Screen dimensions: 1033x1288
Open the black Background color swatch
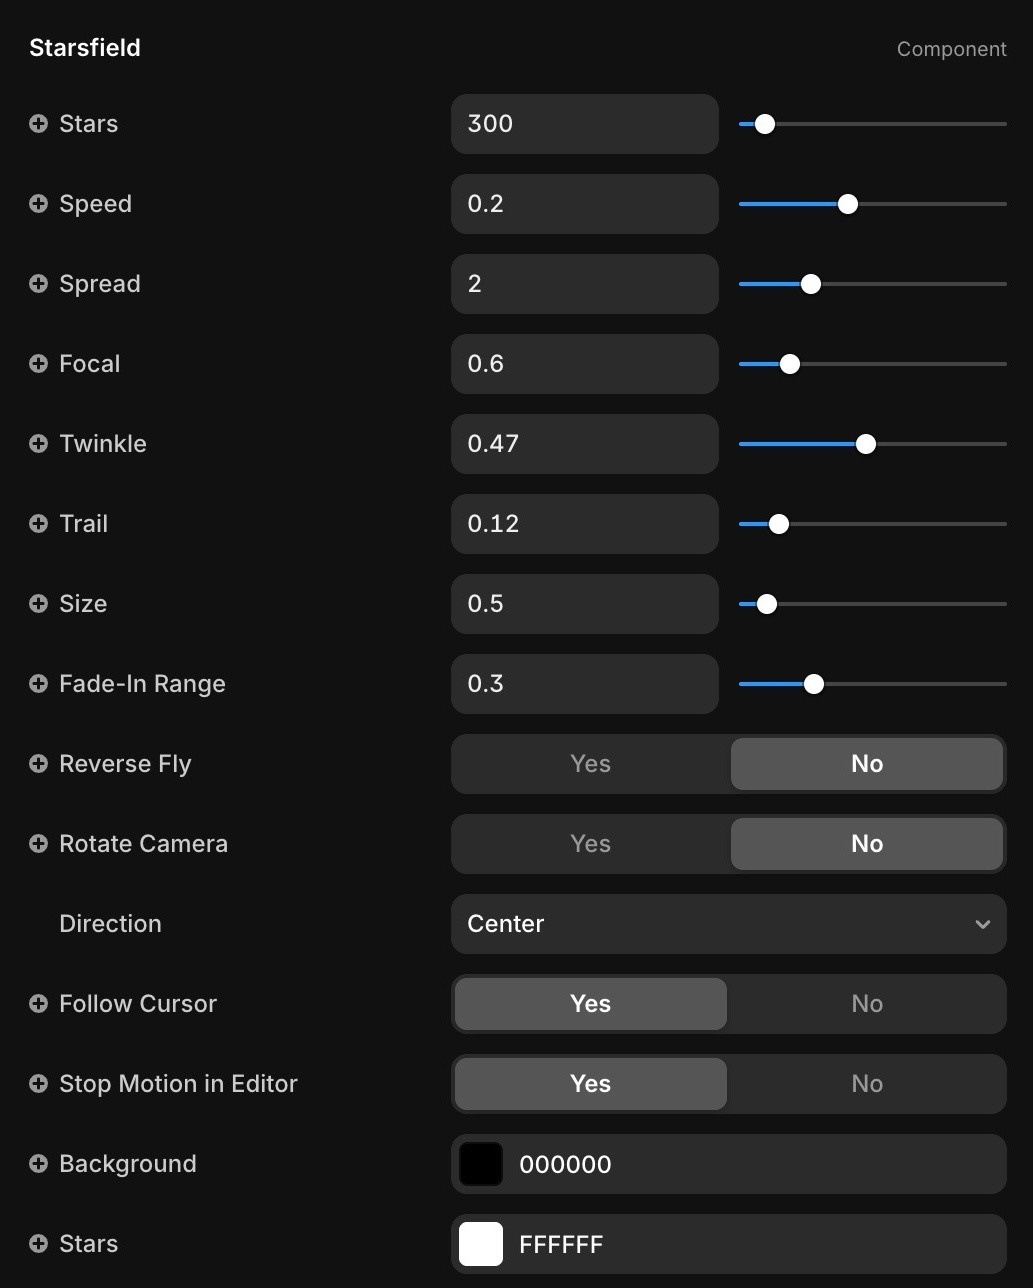(481, 1164)
